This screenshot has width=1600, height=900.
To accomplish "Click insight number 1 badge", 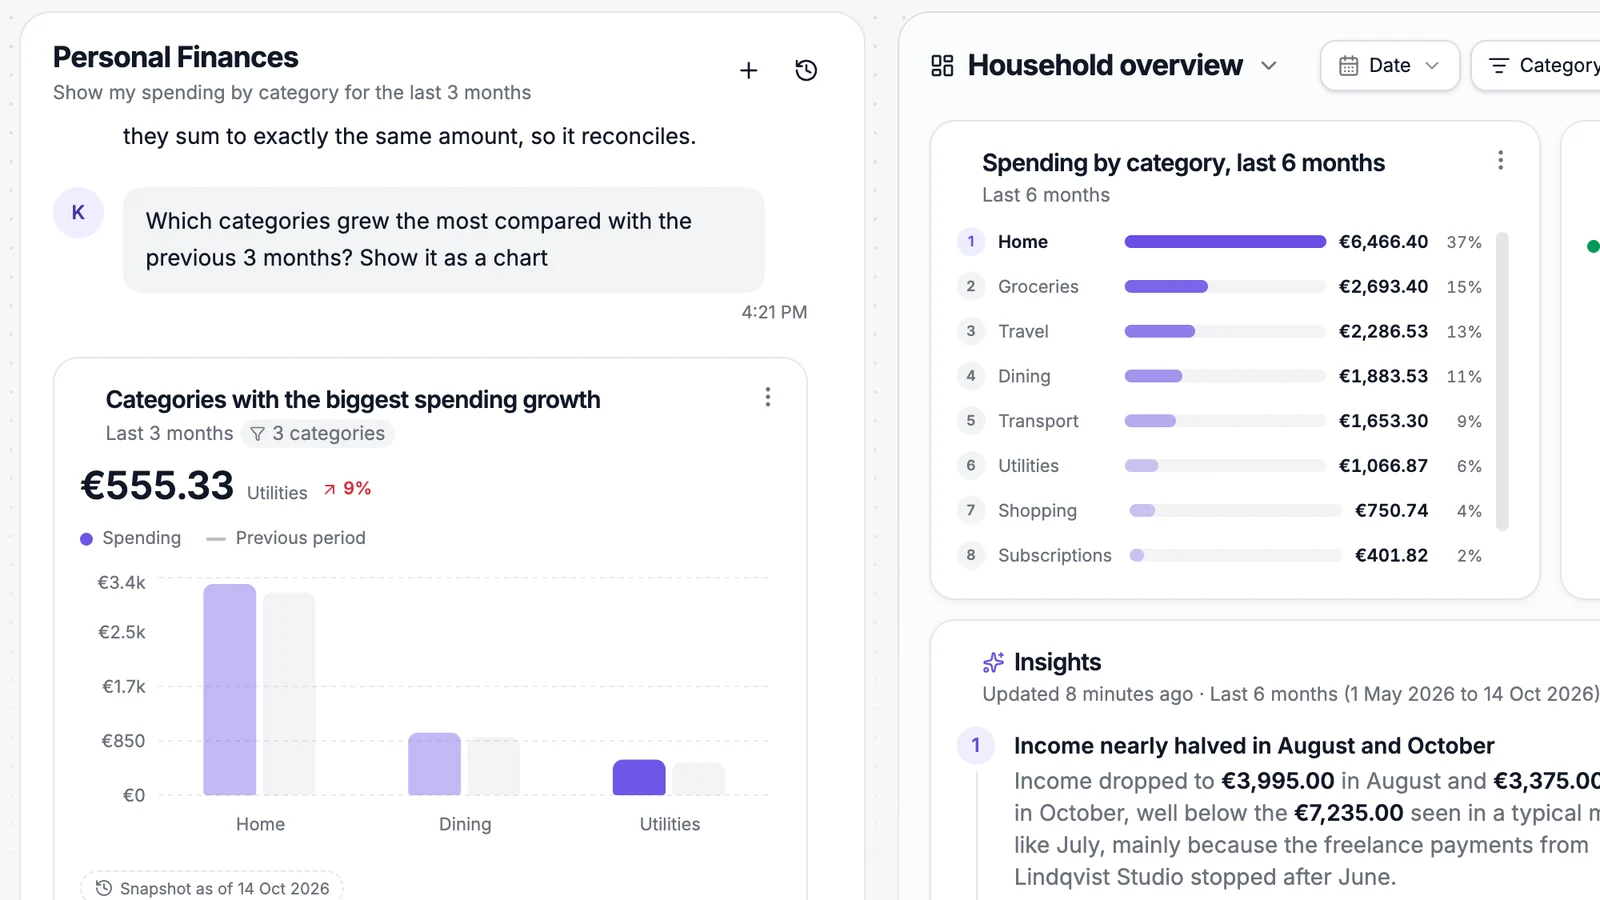I will click(976, 746).
